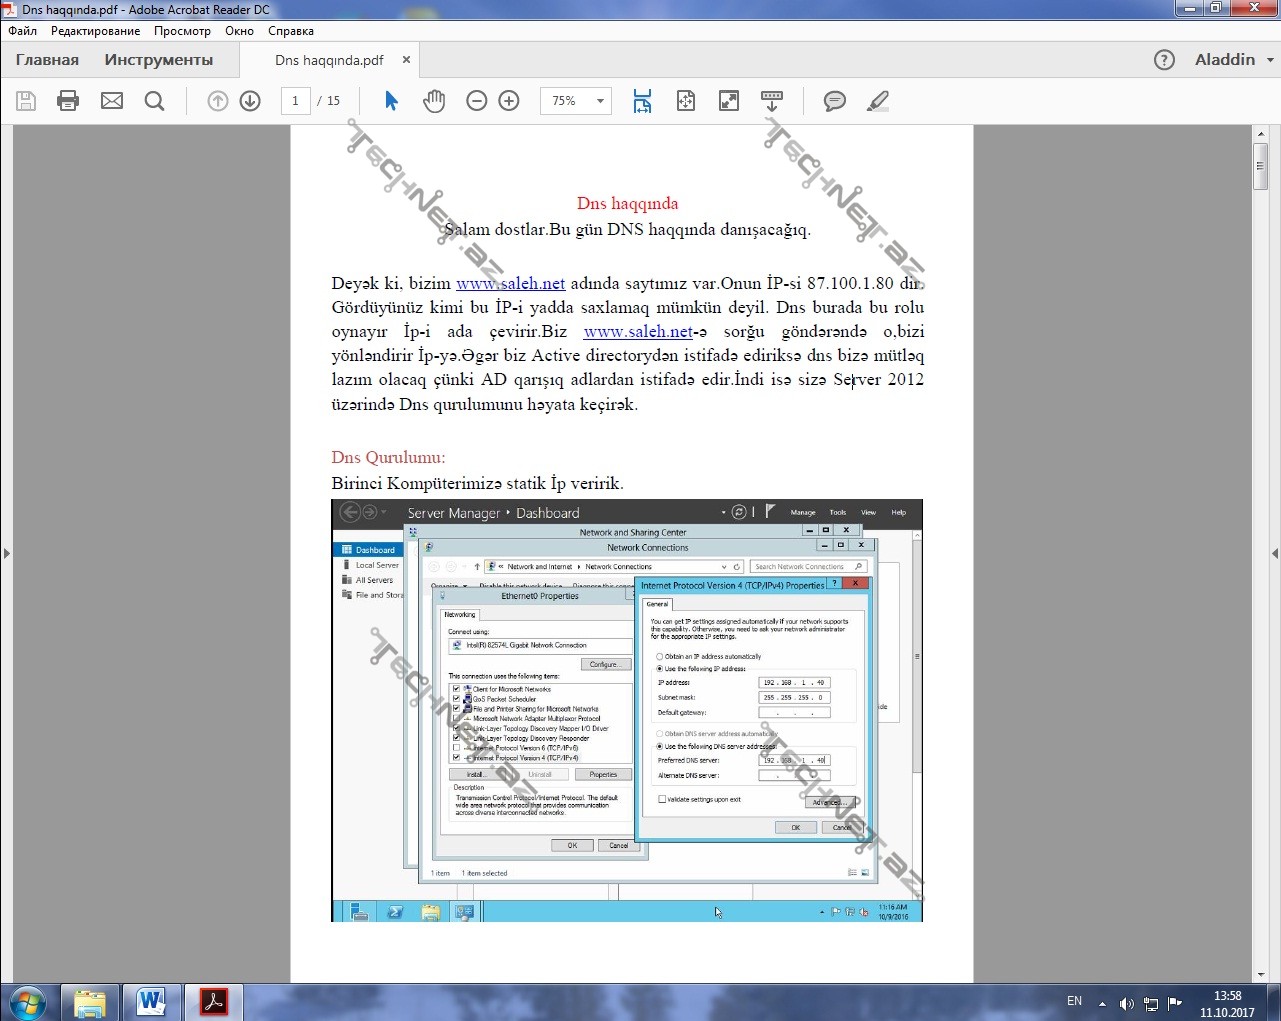The image size is (1281, 1021).
Task: Click the Zoom out minus icon
Action: point(477,101)
